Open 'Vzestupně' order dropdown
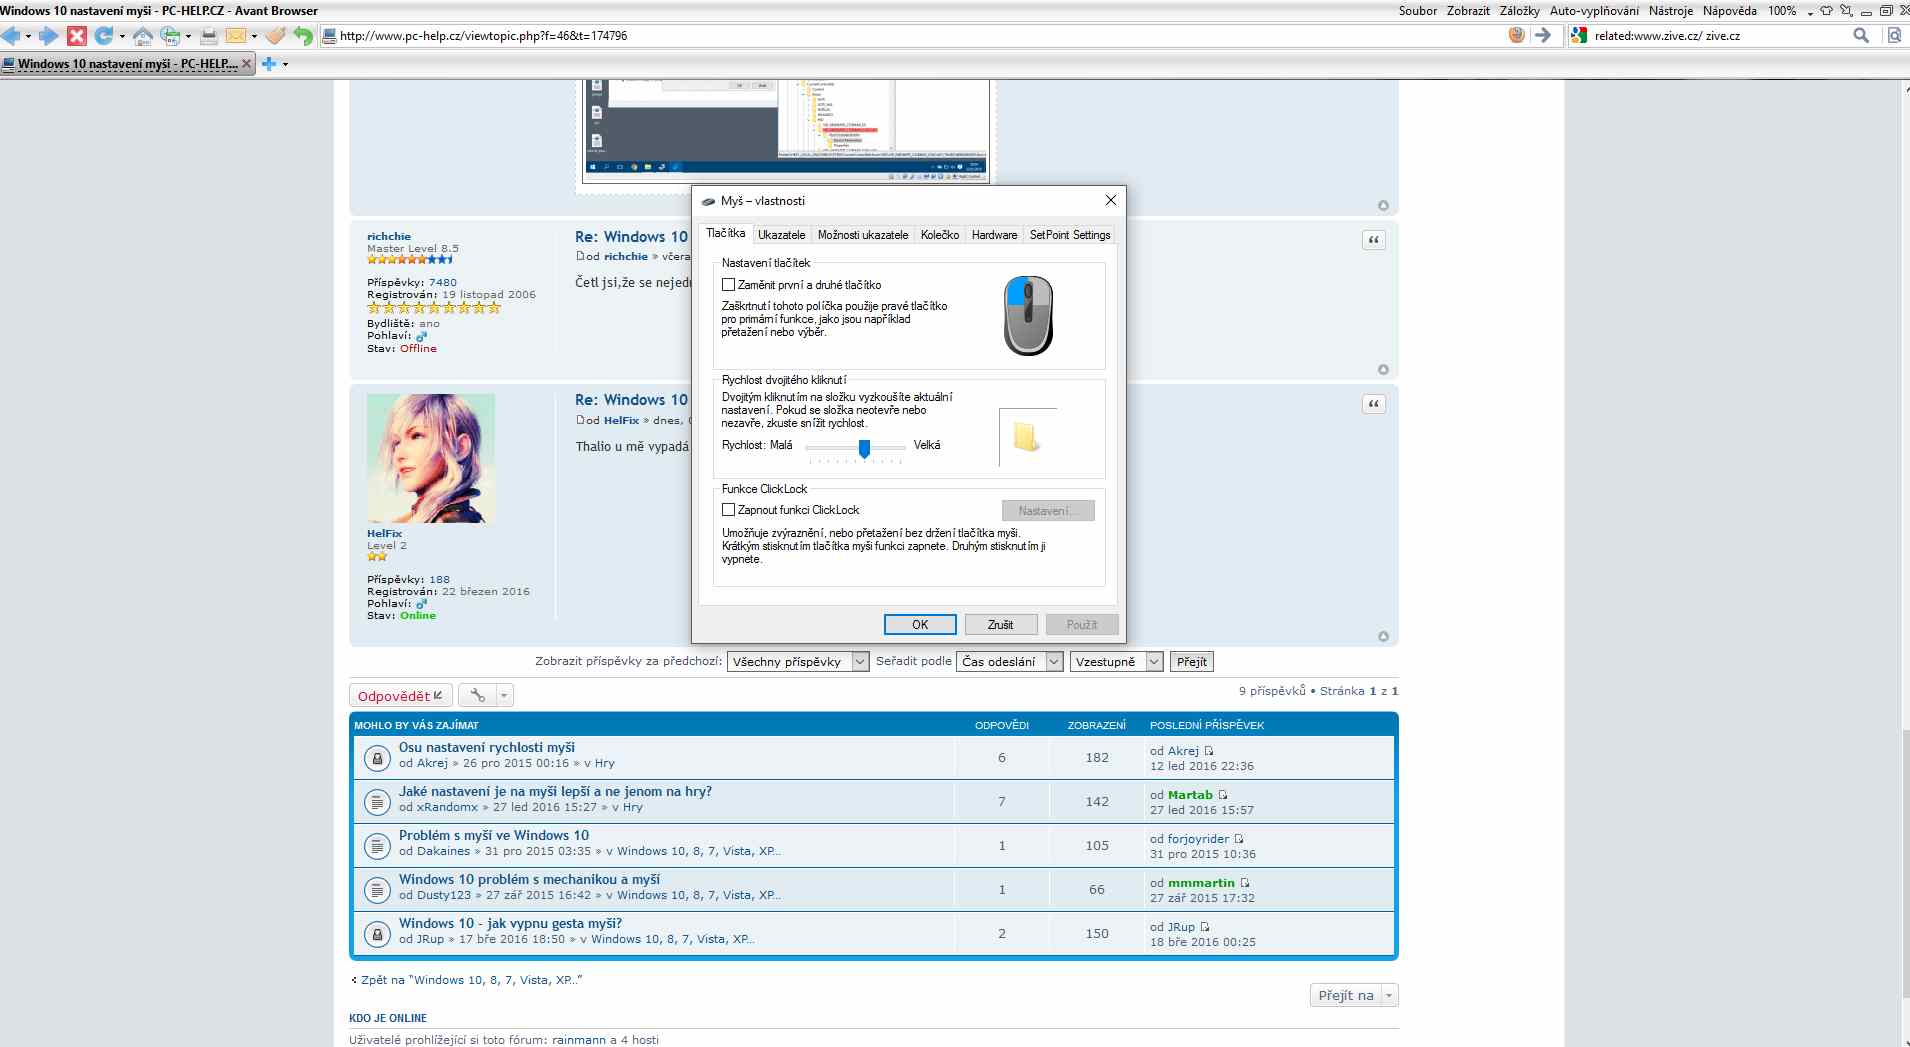 tap(1116, 662)
